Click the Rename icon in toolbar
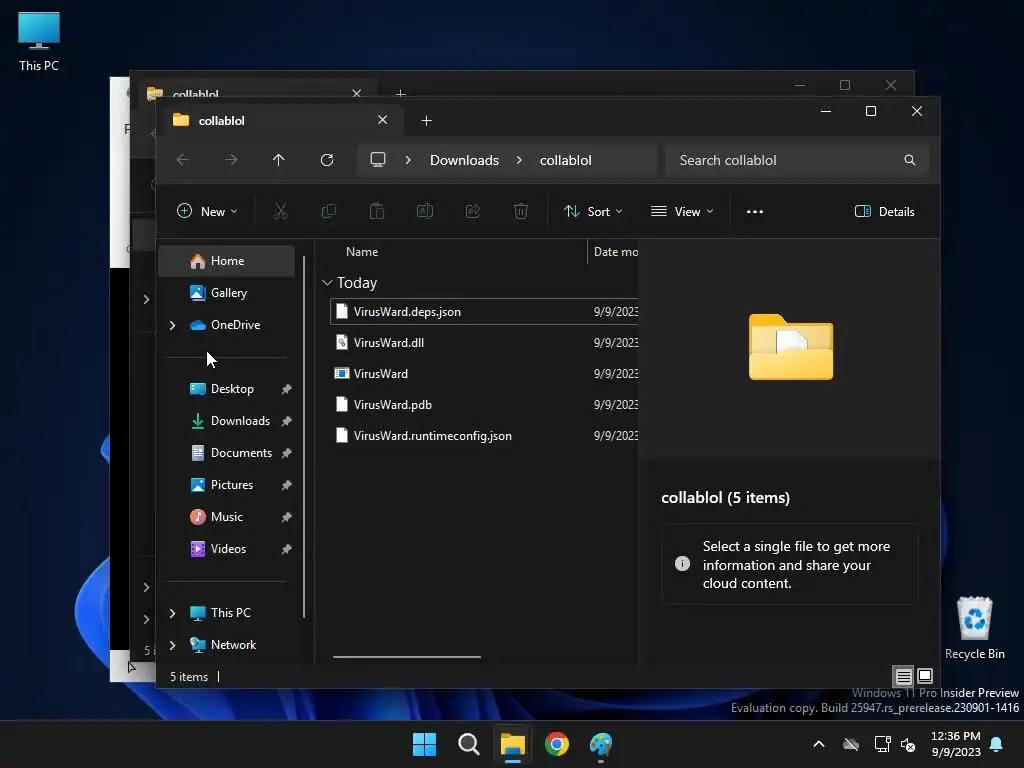 424,211
